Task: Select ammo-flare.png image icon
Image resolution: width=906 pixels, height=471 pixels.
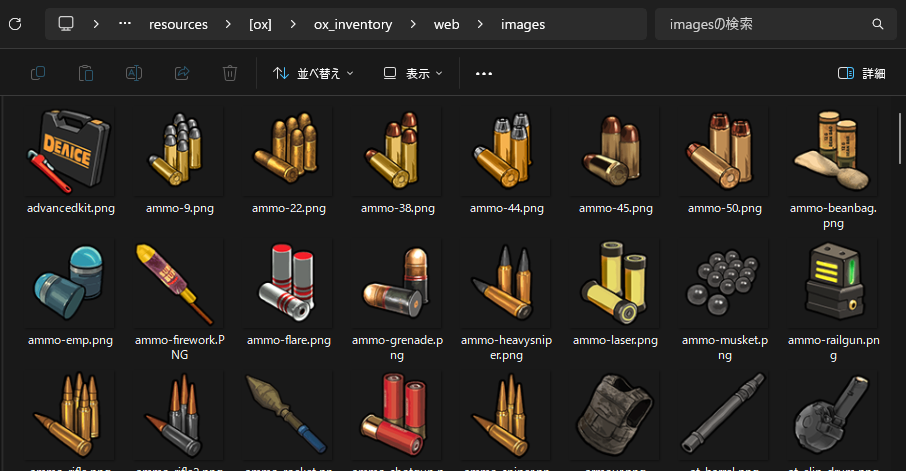Action: (288, 283)
